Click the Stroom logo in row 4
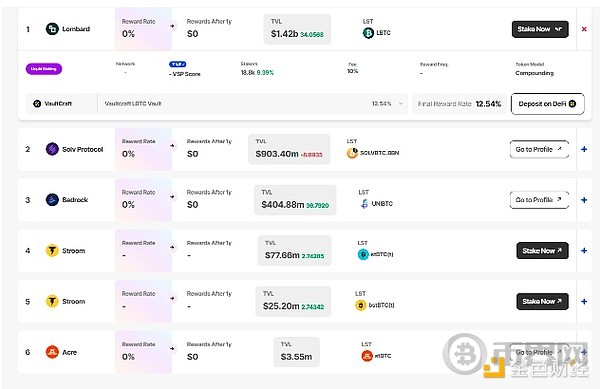Image resolution: width=600 pixels, height=389 pixels. (x=52, y=251)
